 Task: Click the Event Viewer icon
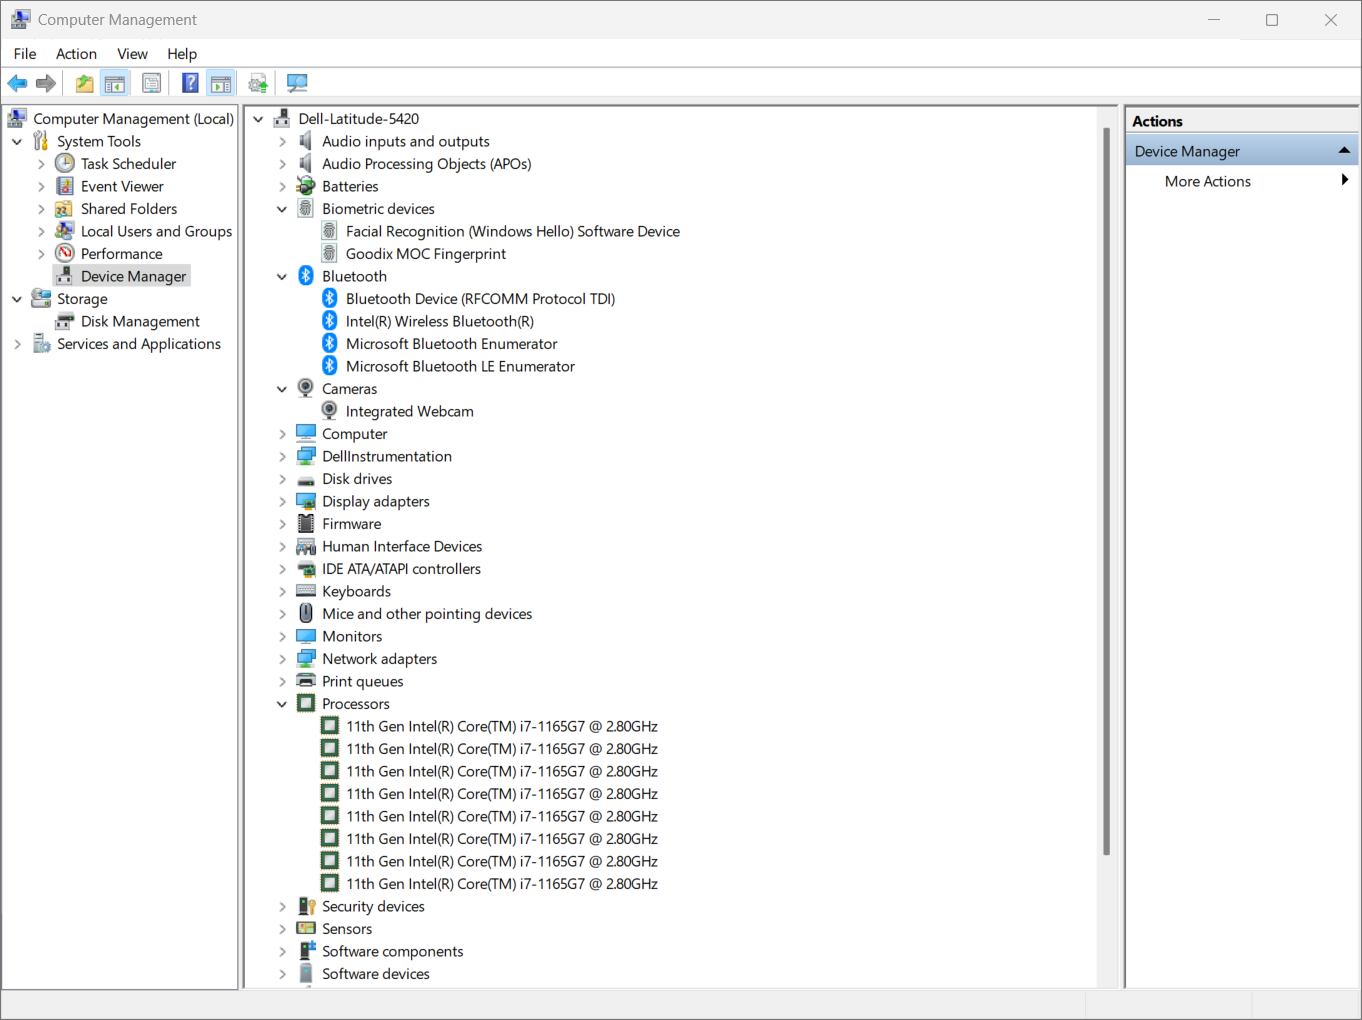[x=65, y=186]
